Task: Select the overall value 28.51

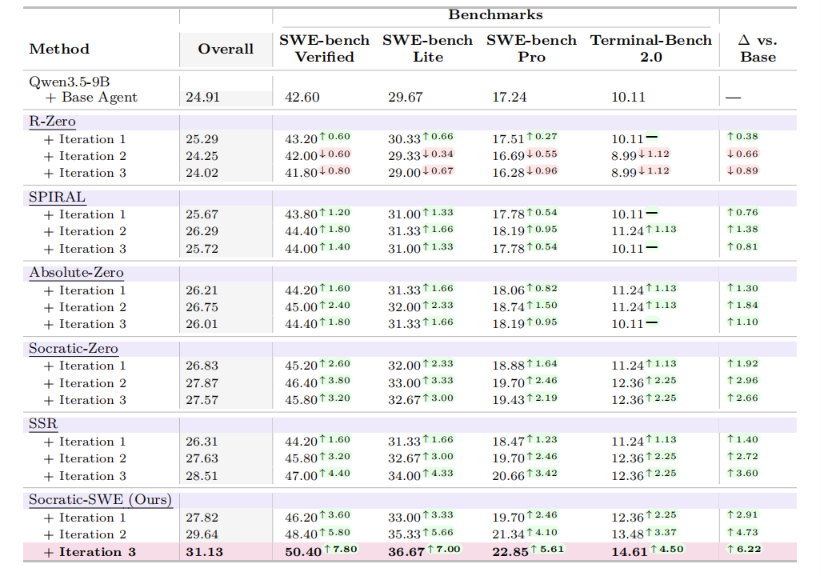Action: pyautogui.click(x=202, y=476)
